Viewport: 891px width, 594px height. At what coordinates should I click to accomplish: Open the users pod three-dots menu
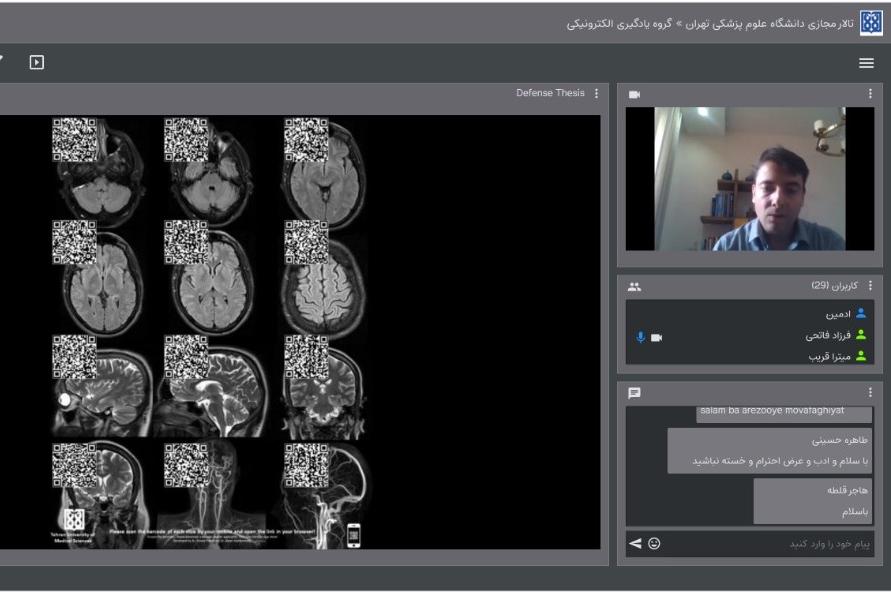[x=870, y=286]
